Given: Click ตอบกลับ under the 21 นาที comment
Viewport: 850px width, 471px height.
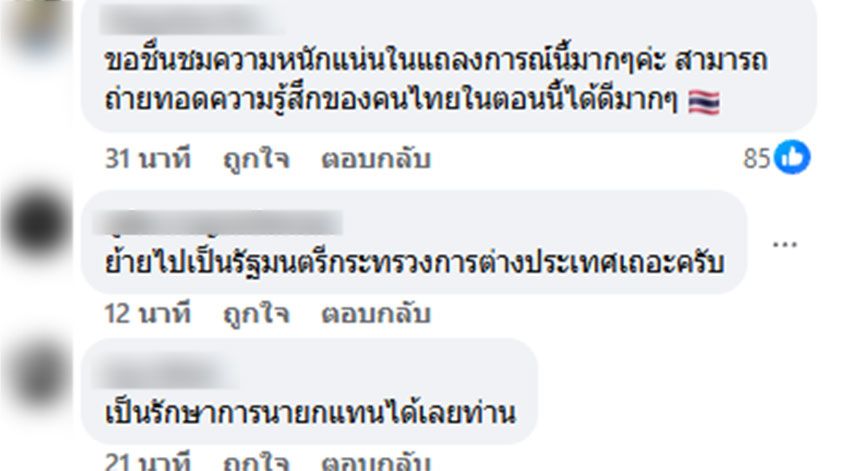Looking at the screenshot, I should (376, 461).
